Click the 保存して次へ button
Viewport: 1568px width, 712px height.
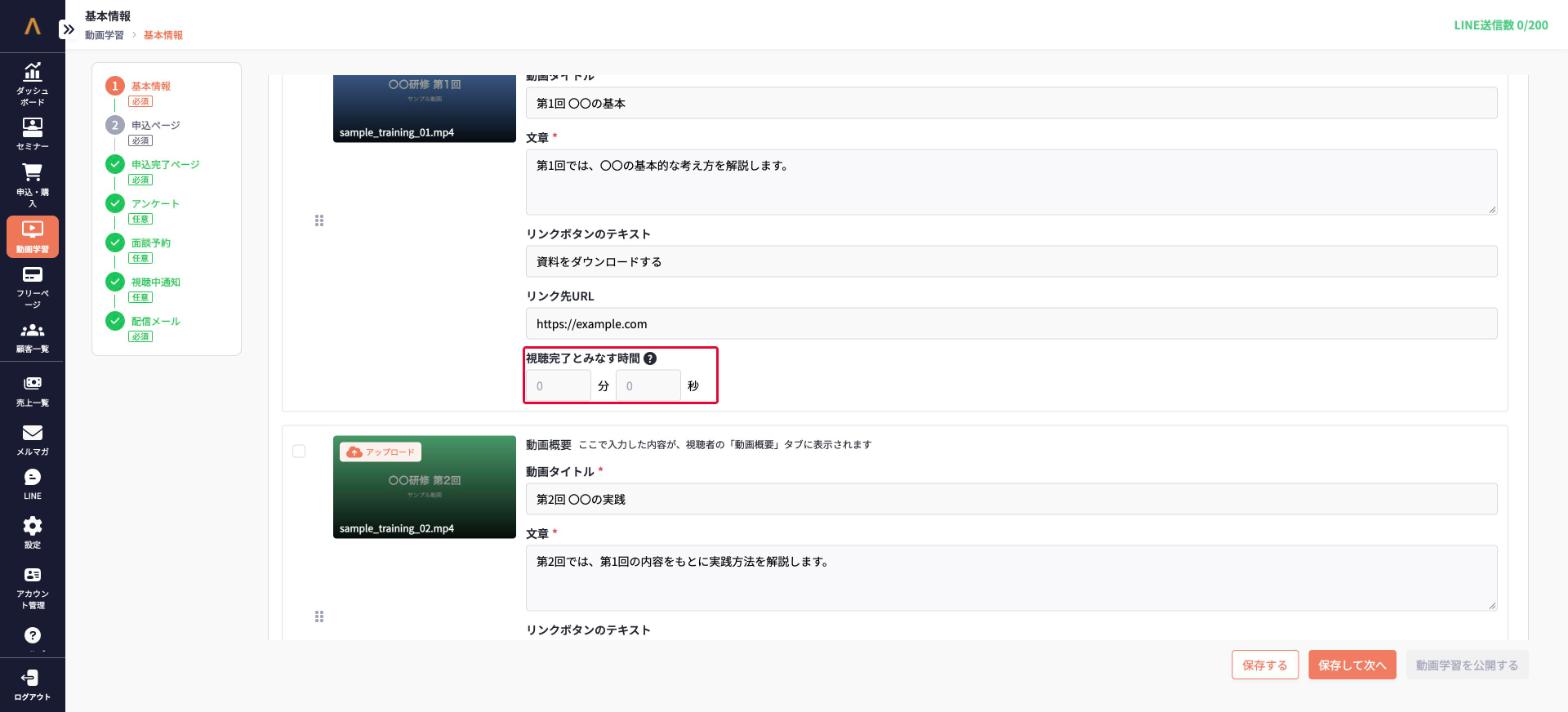(x=1352, y=665)
